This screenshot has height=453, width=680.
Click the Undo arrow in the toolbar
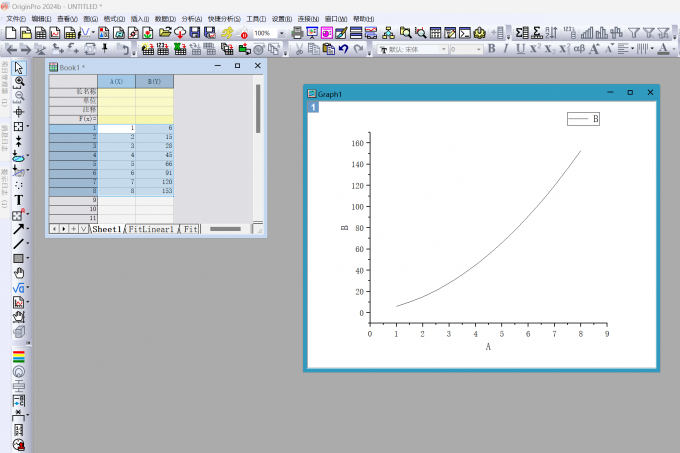[343, 49]
